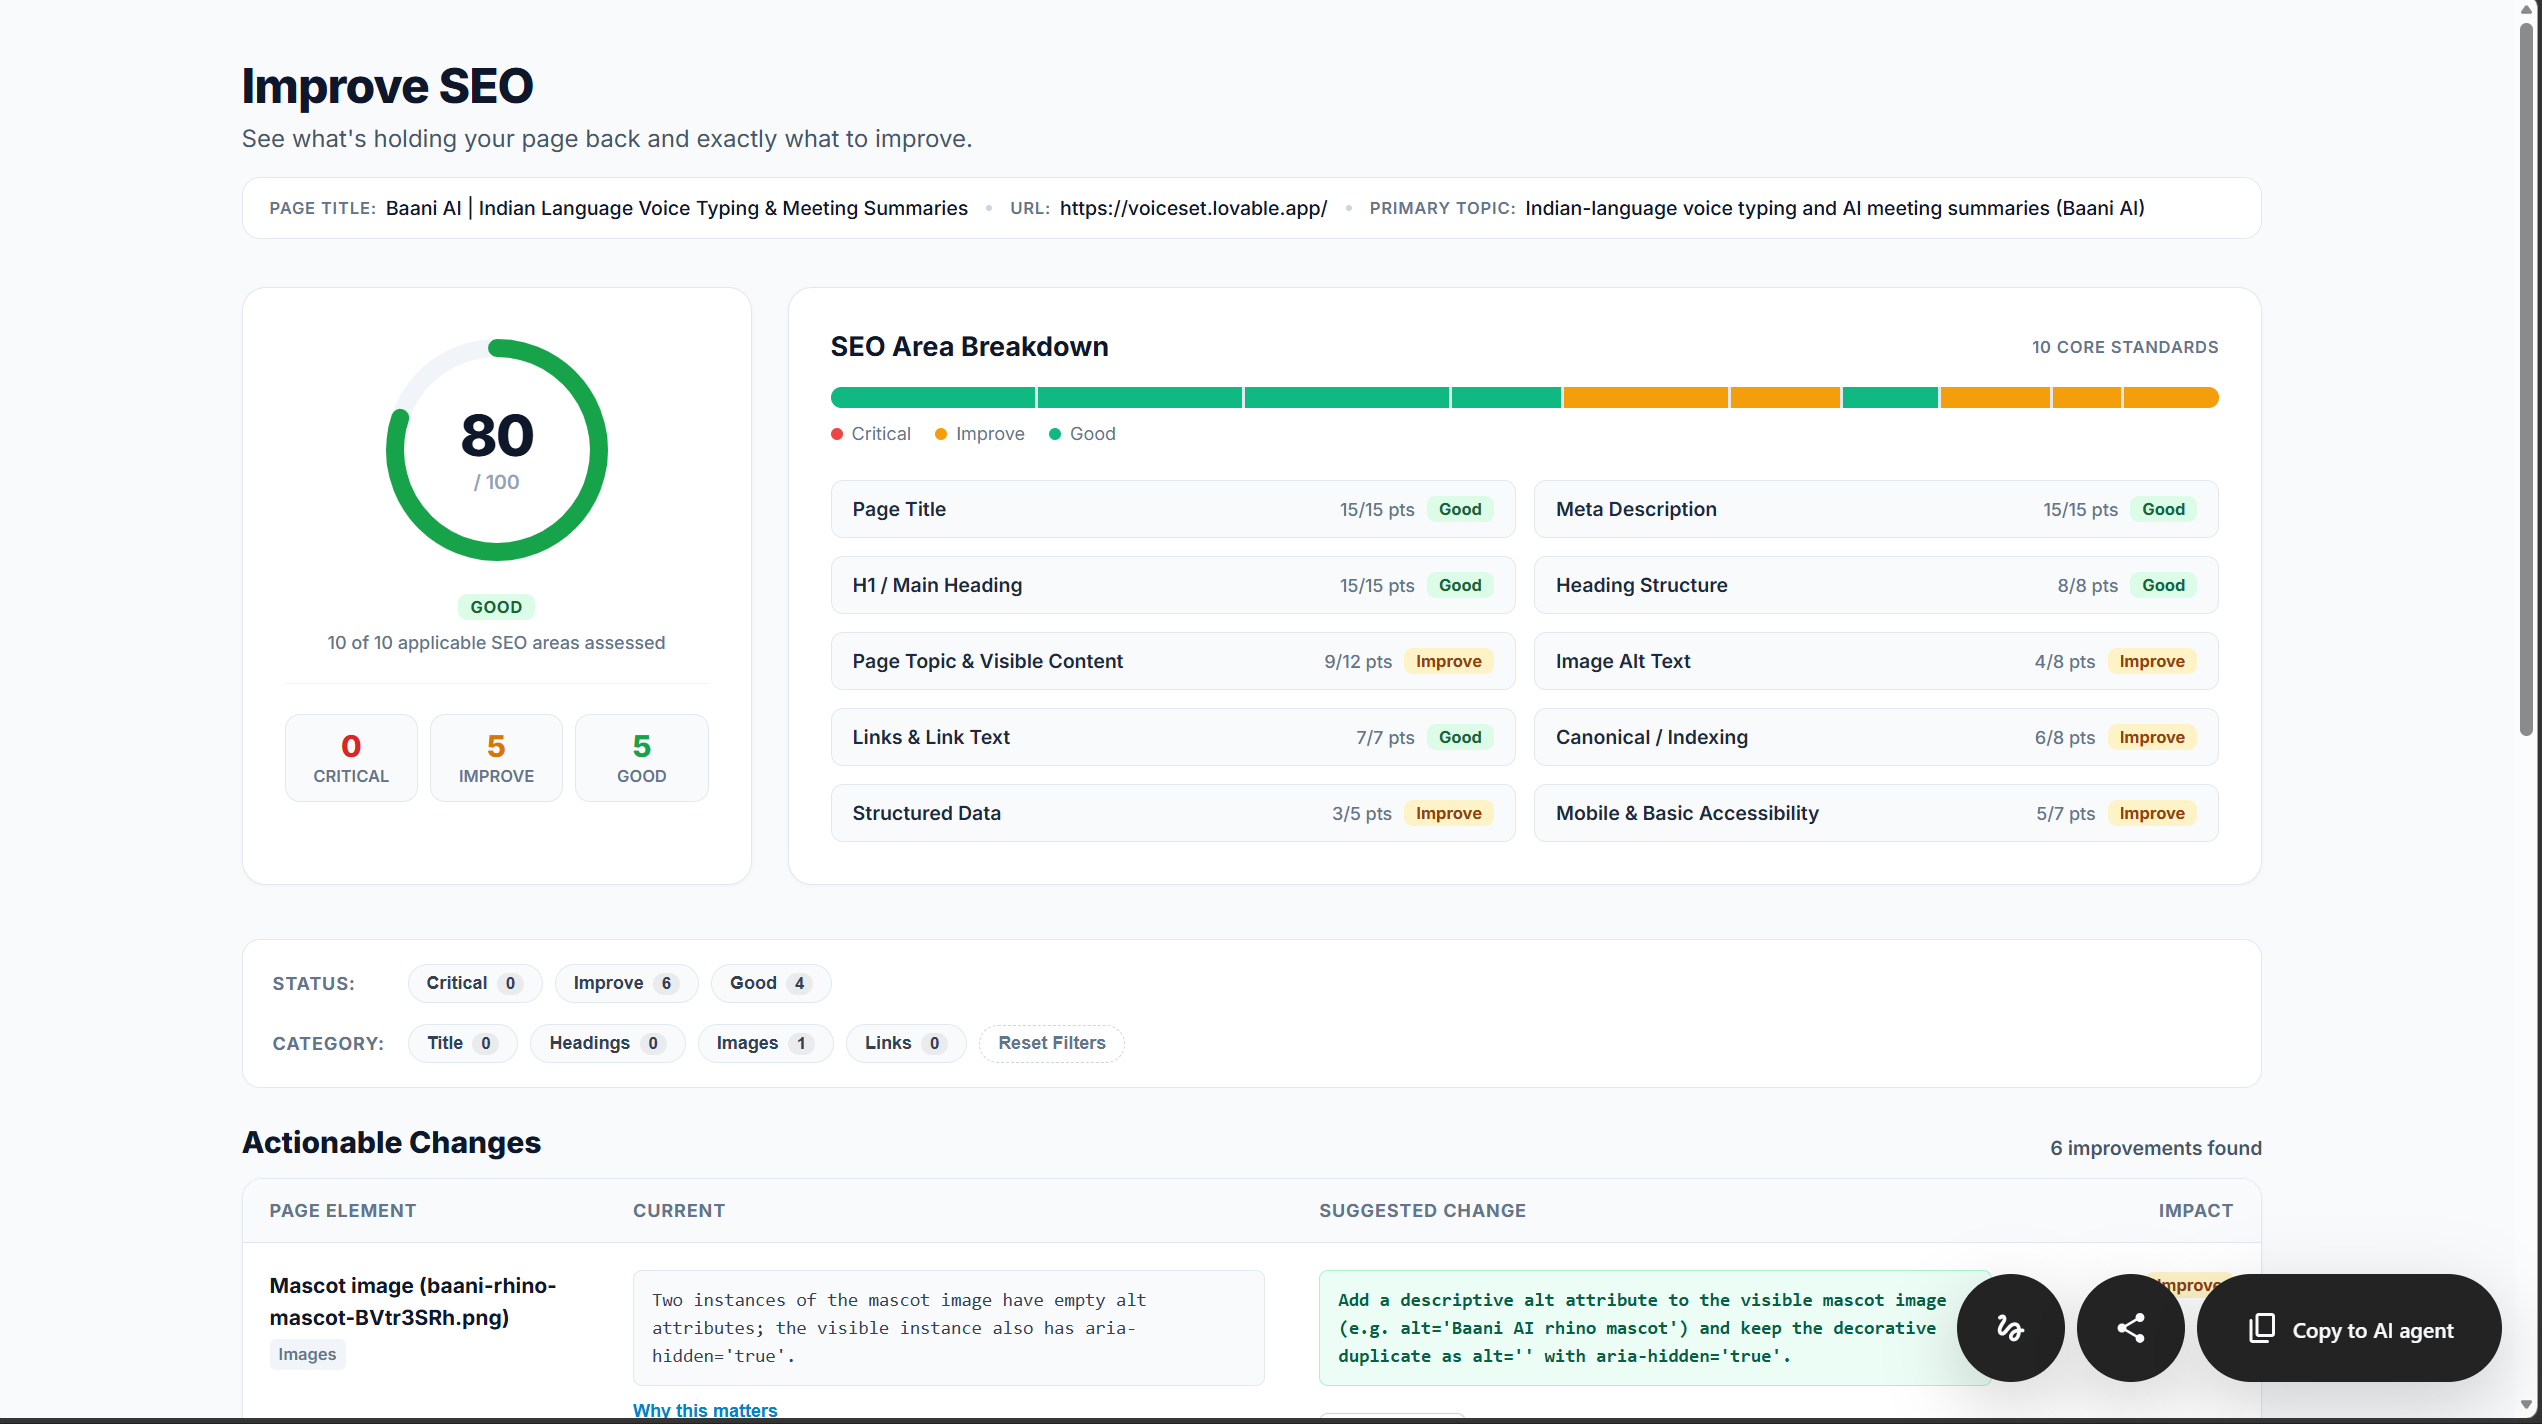The image size is (2542, 1424).
Task: Select the Canonical / Indexing card
Action: [1876, 737]
